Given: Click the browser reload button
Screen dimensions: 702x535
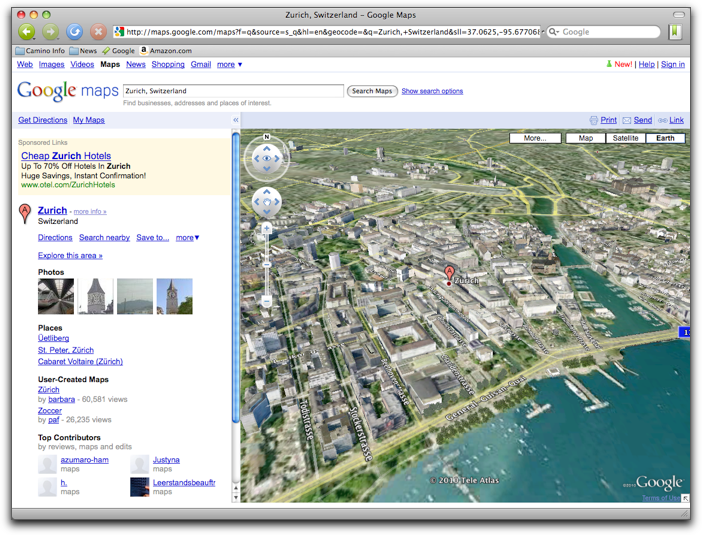Looking at the screenshot, I should [75, 32].
